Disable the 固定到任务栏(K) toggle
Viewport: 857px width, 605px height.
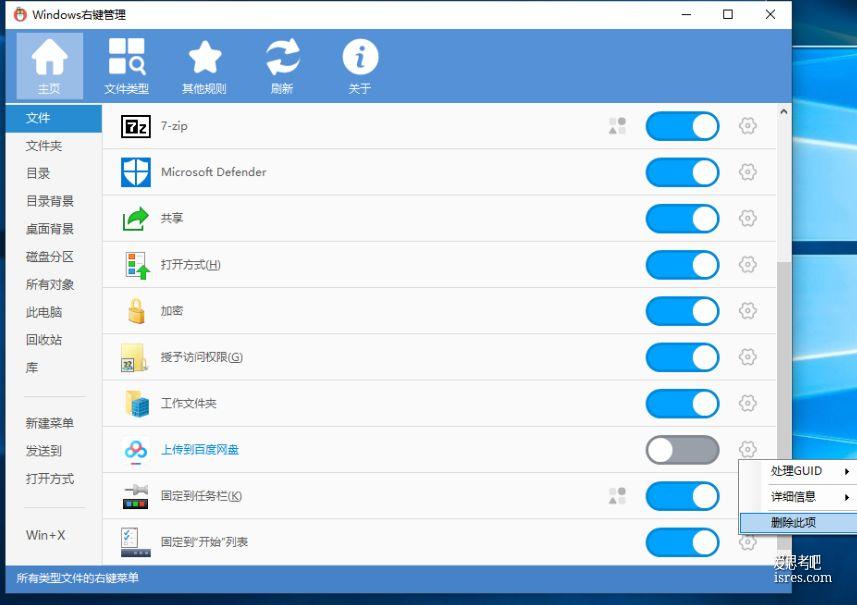pos(682,496)
